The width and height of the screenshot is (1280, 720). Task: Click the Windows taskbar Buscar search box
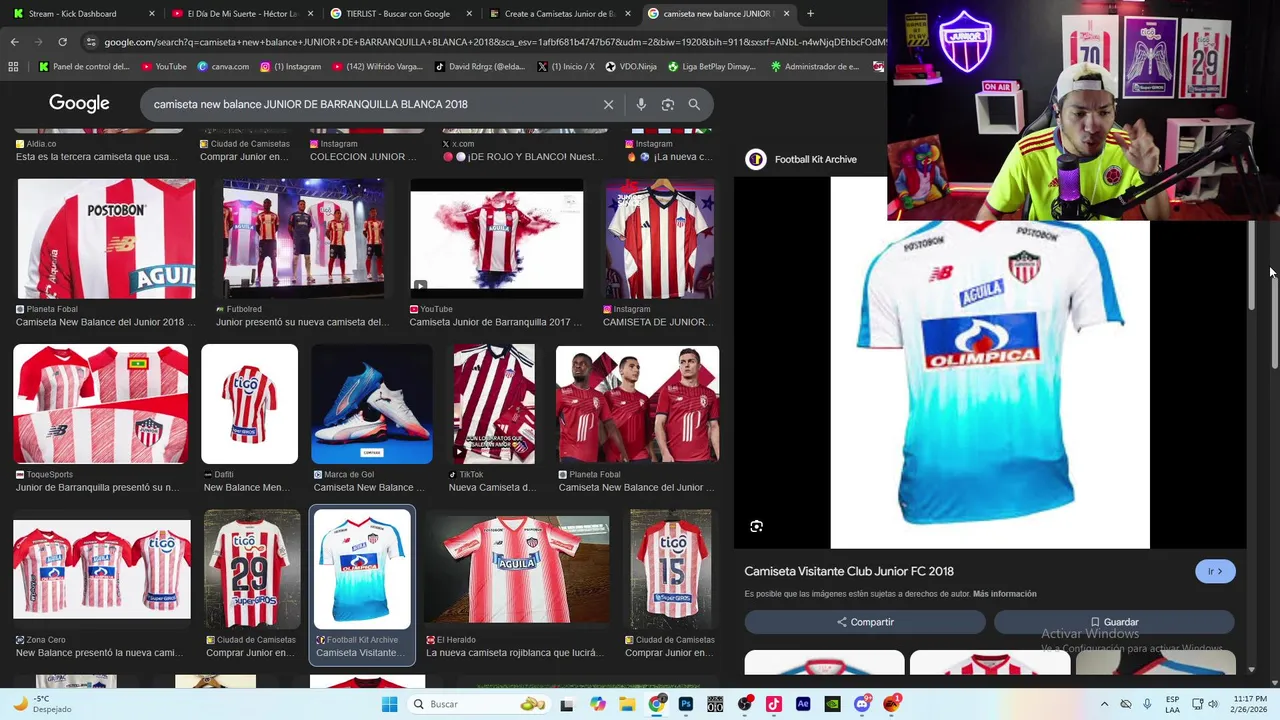[477, 704]
